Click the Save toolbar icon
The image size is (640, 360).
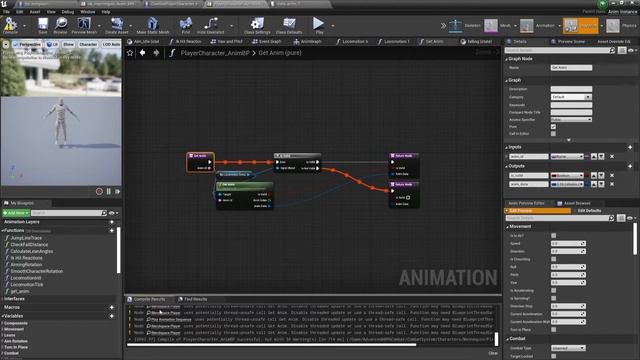click(42, 25)
